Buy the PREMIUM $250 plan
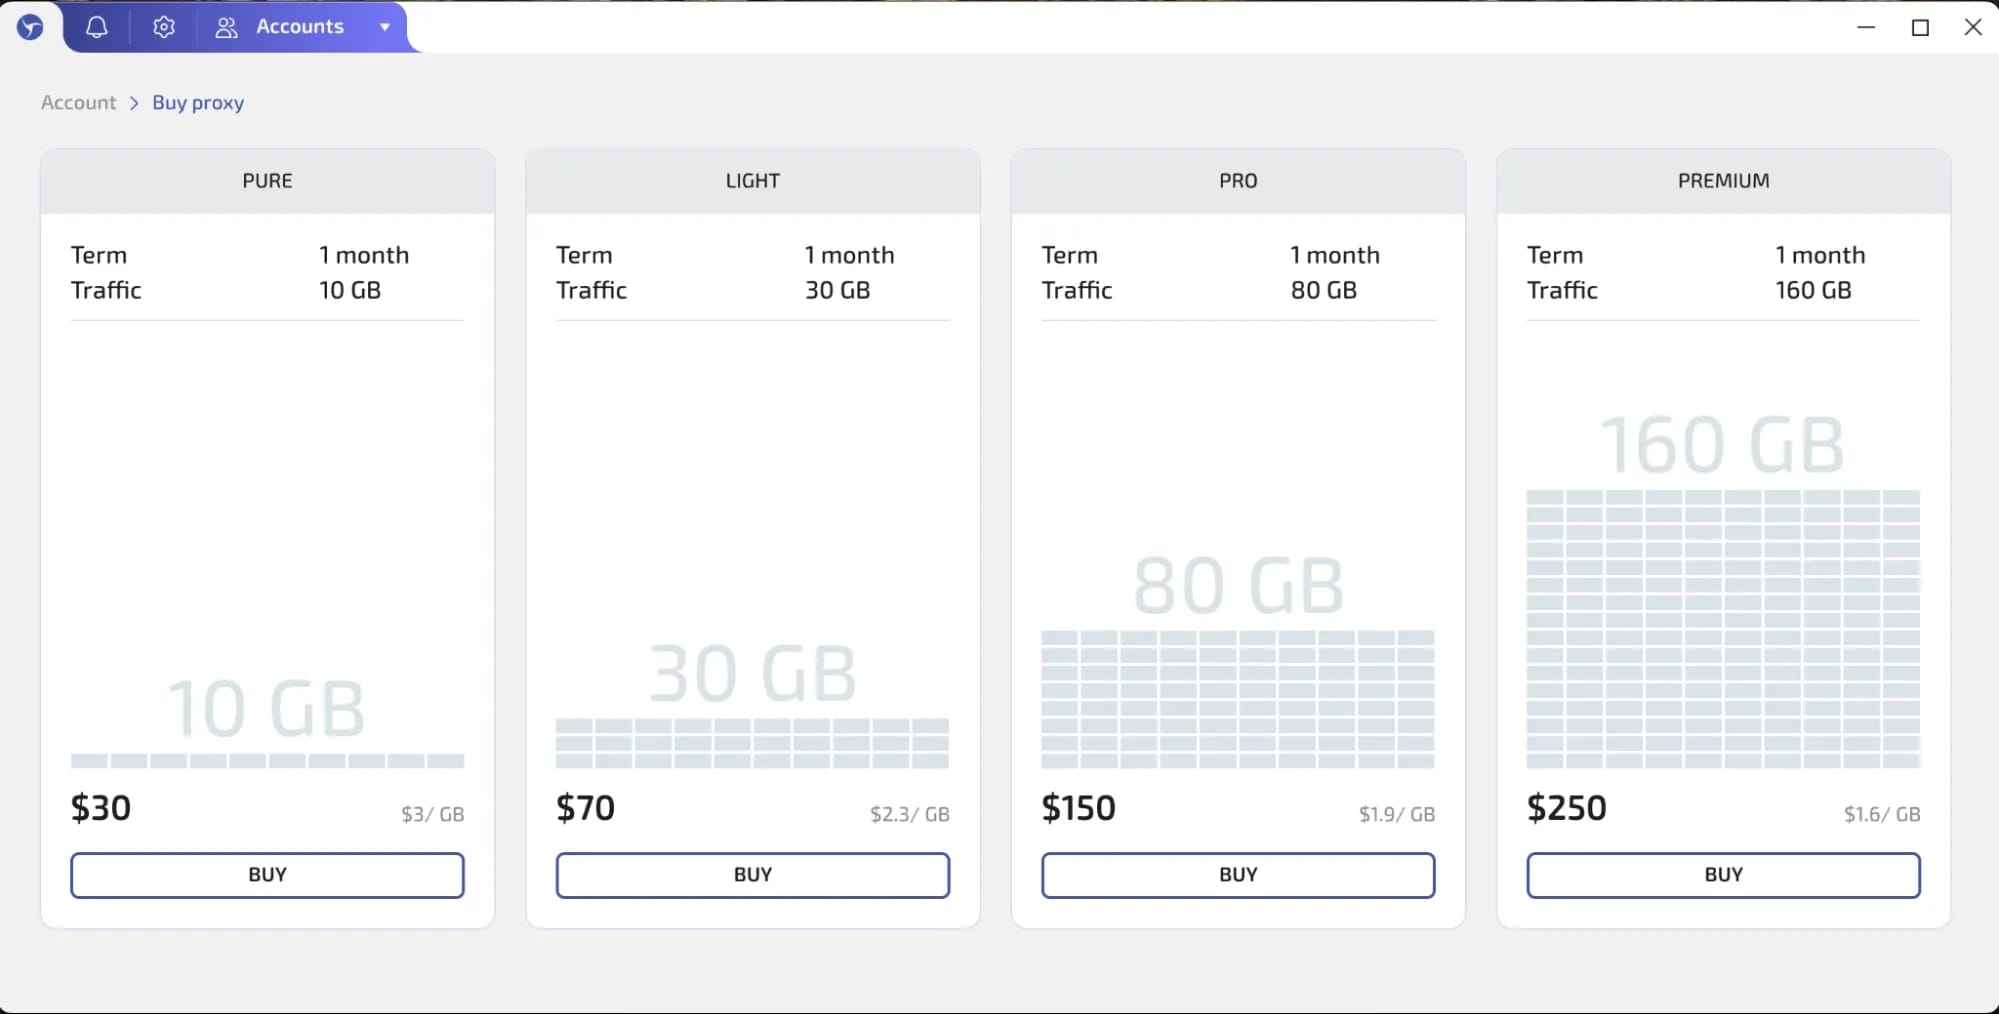 [x=1723, y=875]
